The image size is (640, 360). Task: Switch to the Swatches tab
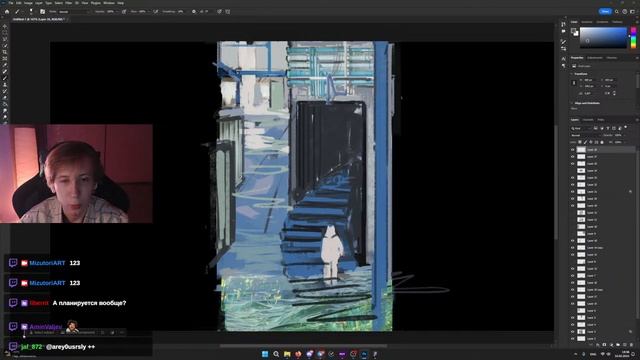coord(587,22)
